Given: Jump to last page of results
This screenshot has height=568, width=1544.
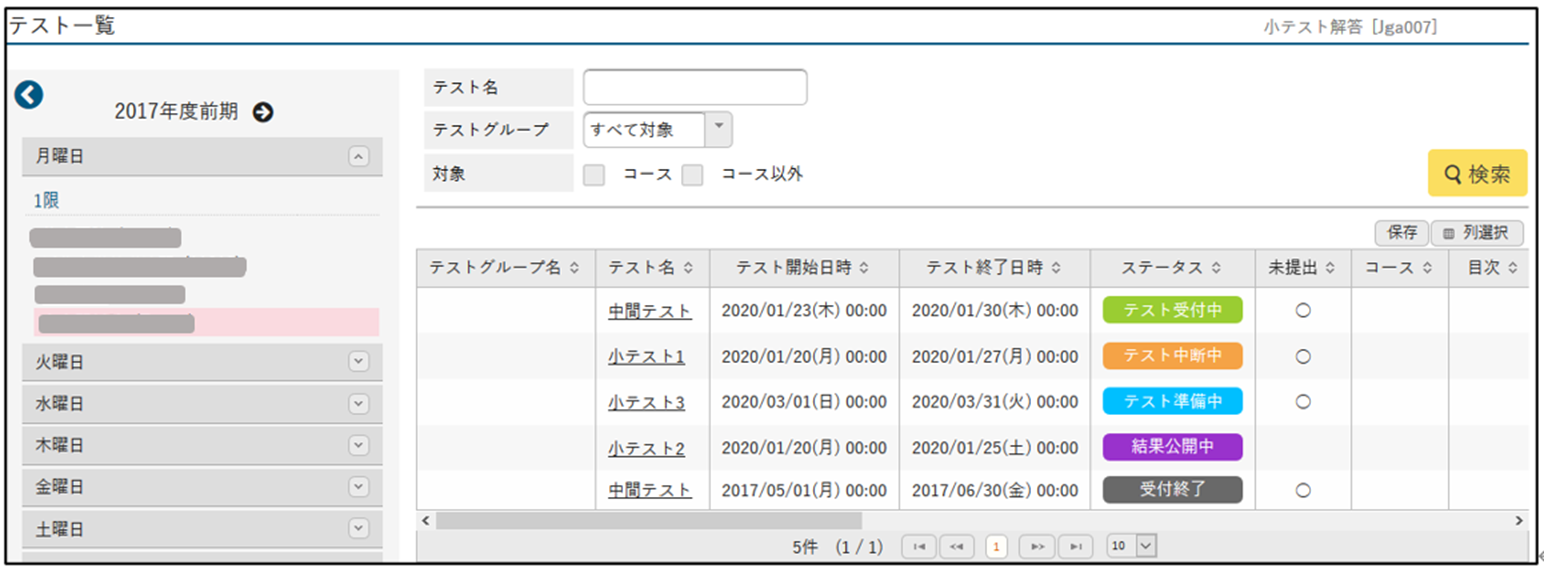Looking at the screenshot, I should pos(1075,546).
